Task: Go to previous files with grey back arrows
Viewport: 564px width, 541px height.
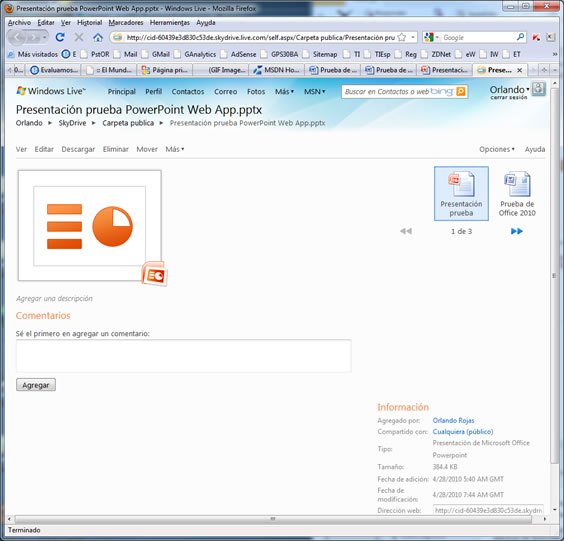Action: tap(406, 231)
